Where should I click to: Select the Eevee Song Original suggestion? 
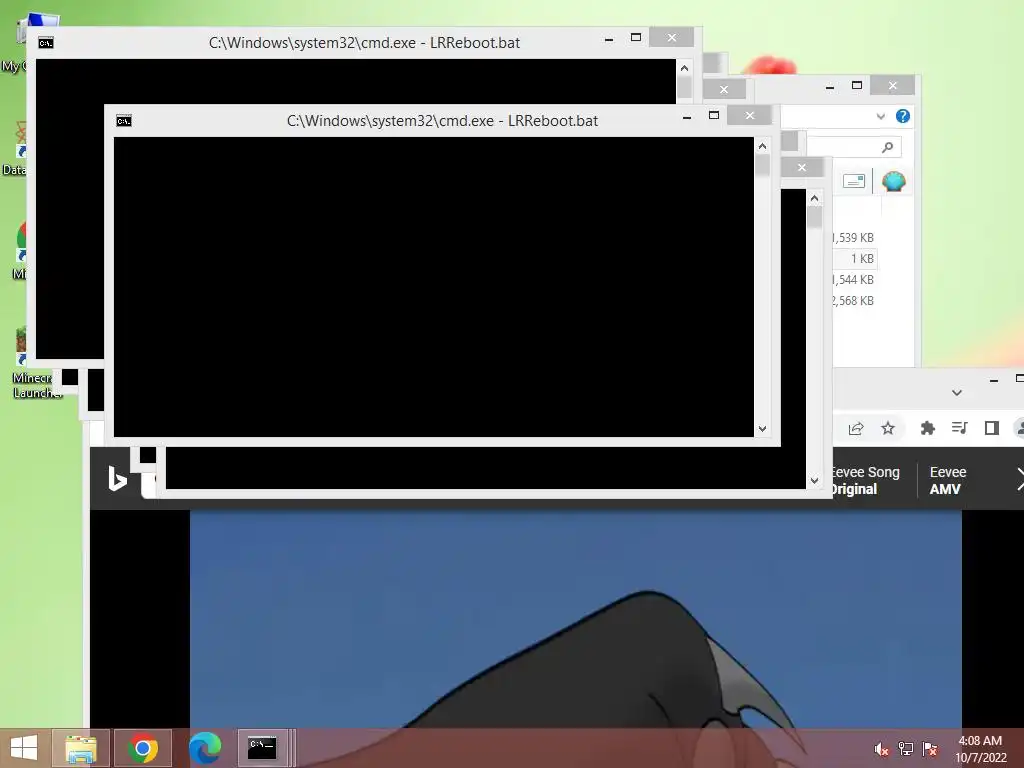point(866,481)
